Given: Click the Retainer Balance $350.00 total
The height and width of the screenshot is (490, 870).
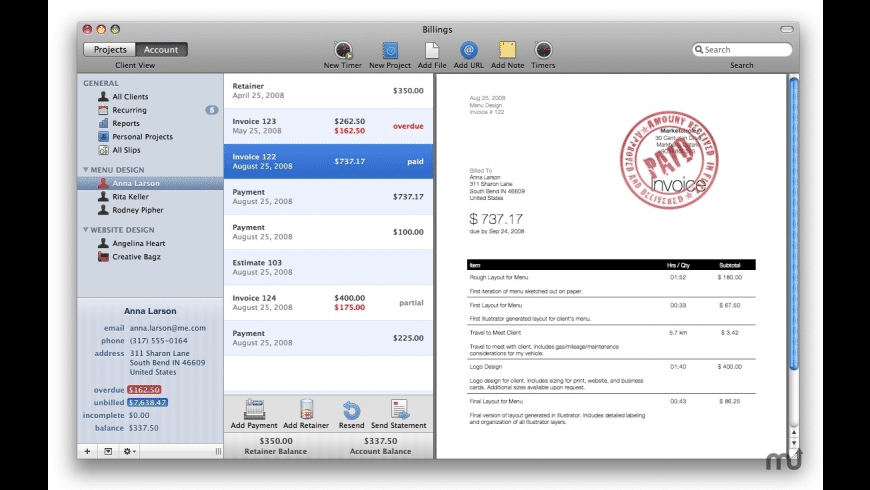Looking at the screenshot, I should [276, 441].
